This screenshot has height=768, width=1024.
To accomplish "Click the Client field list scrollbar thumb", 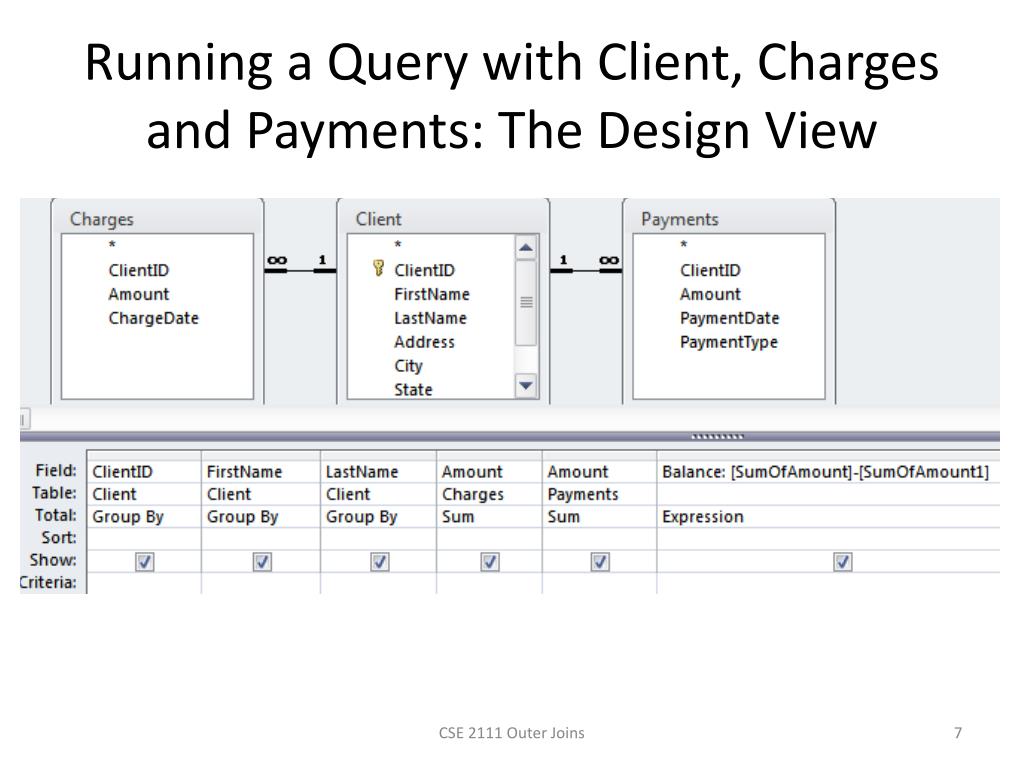I will tap(526, 302).
